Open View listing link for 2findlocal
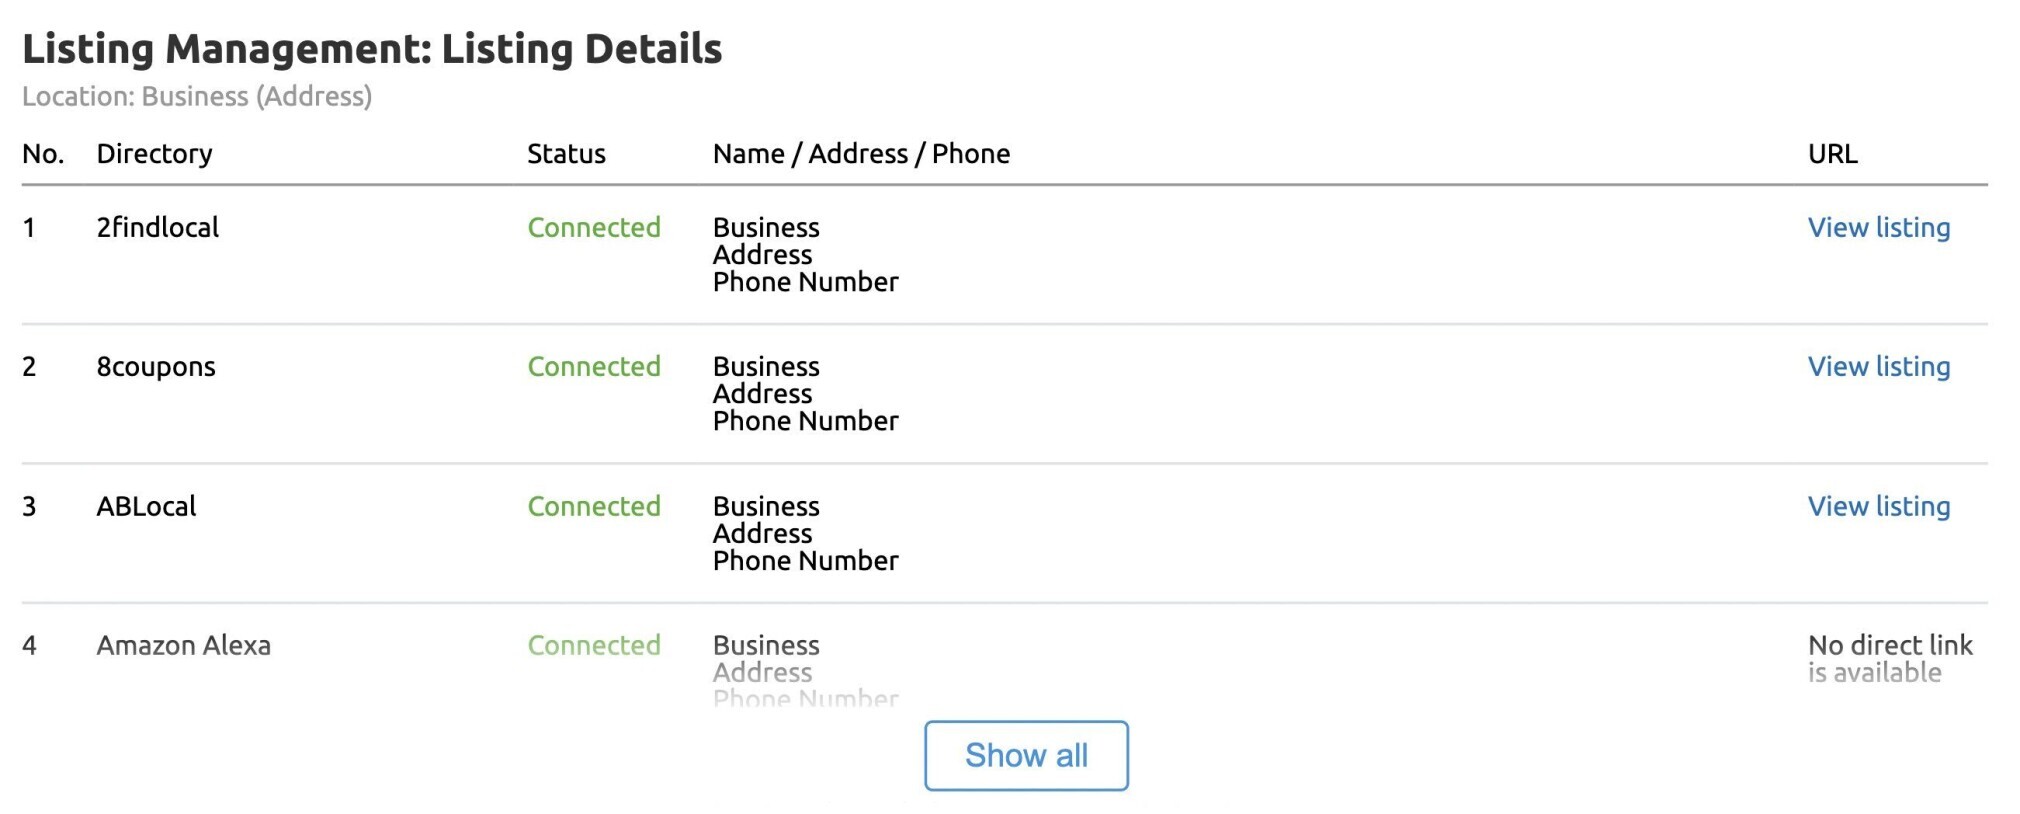Screen dimensions: 2020x814 (1878, 227)
